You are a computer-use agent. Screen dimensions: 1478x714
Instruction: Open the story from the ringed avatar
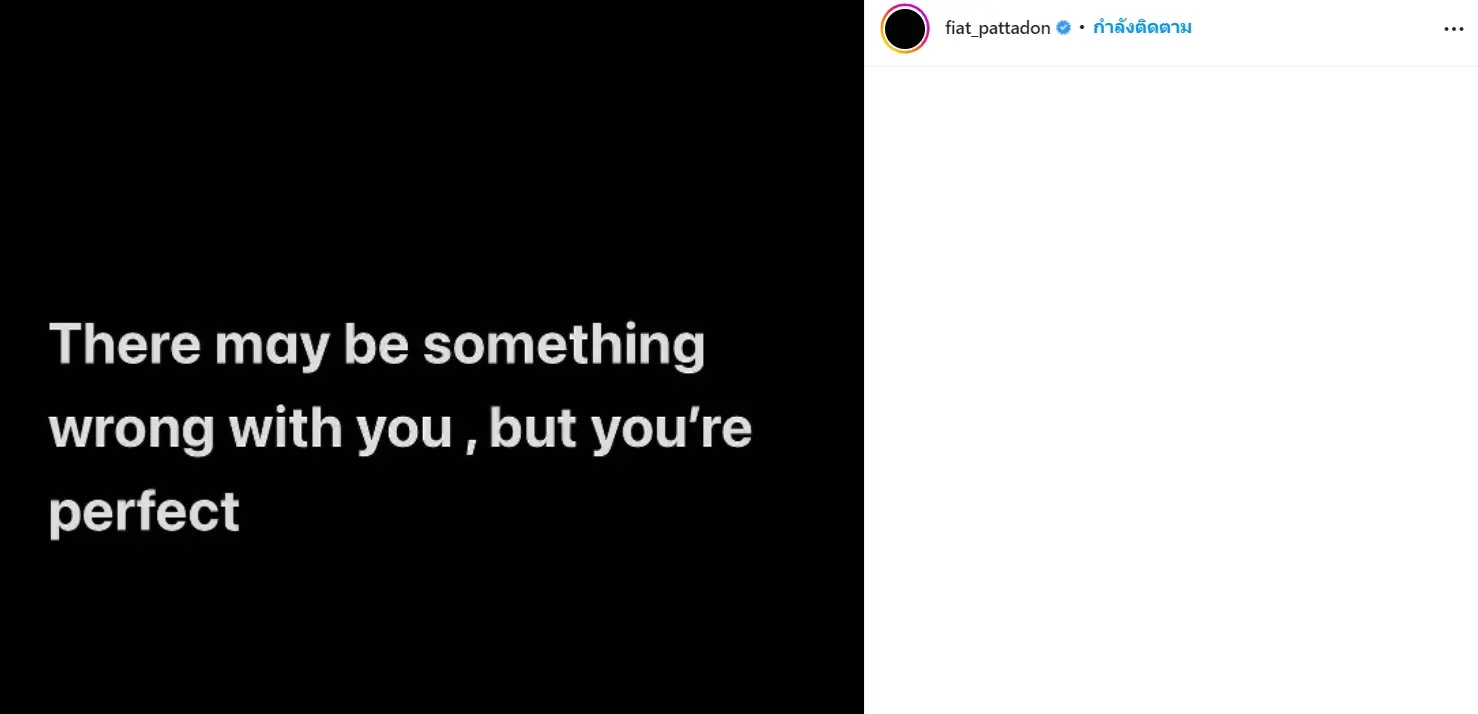tap(905, 29)
